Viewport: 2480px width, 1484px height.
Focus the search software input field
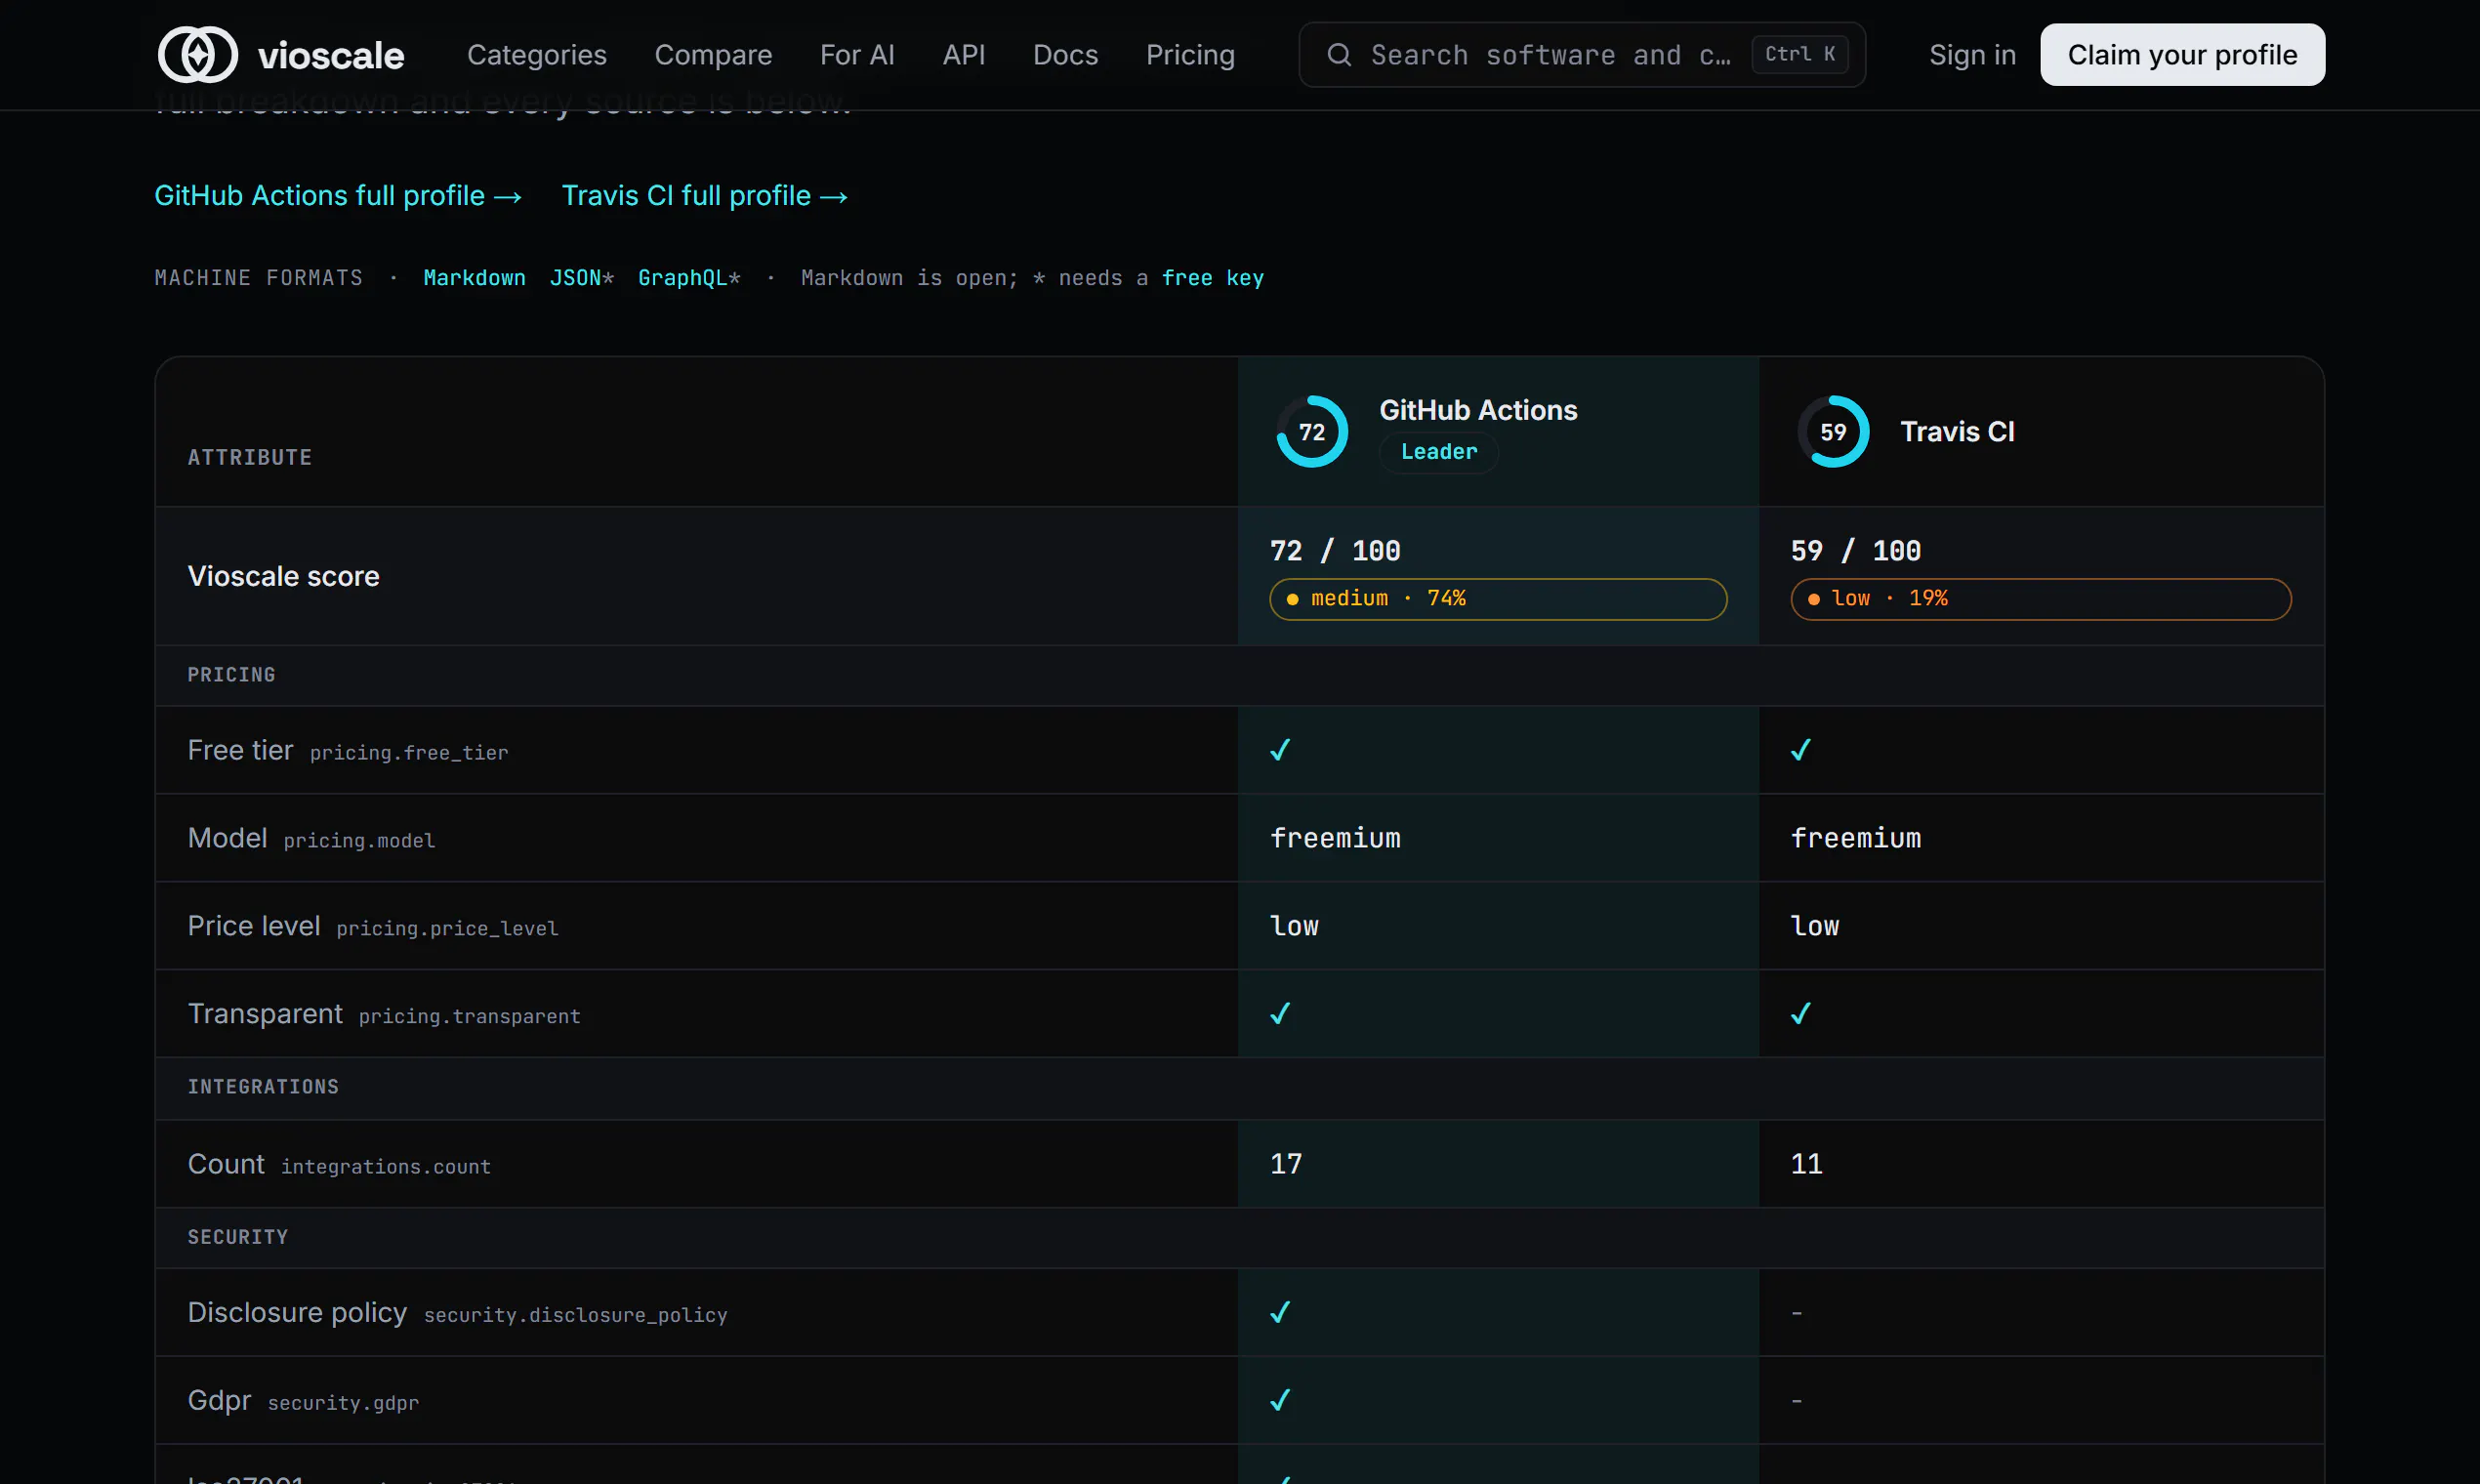pyautogui.click(x=1582, y=55)
